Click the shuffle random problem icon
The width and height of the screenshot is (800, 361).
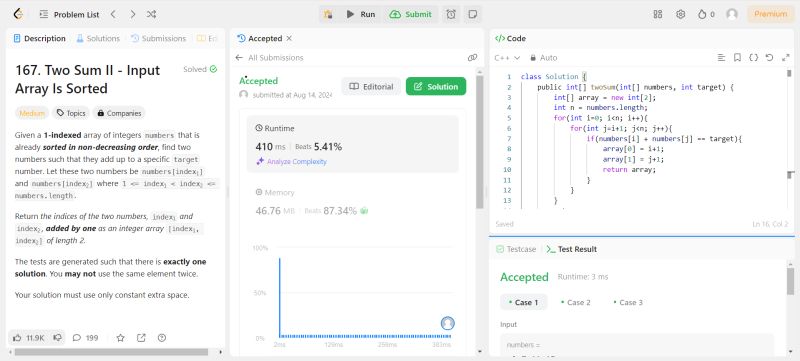click(152, 14)
